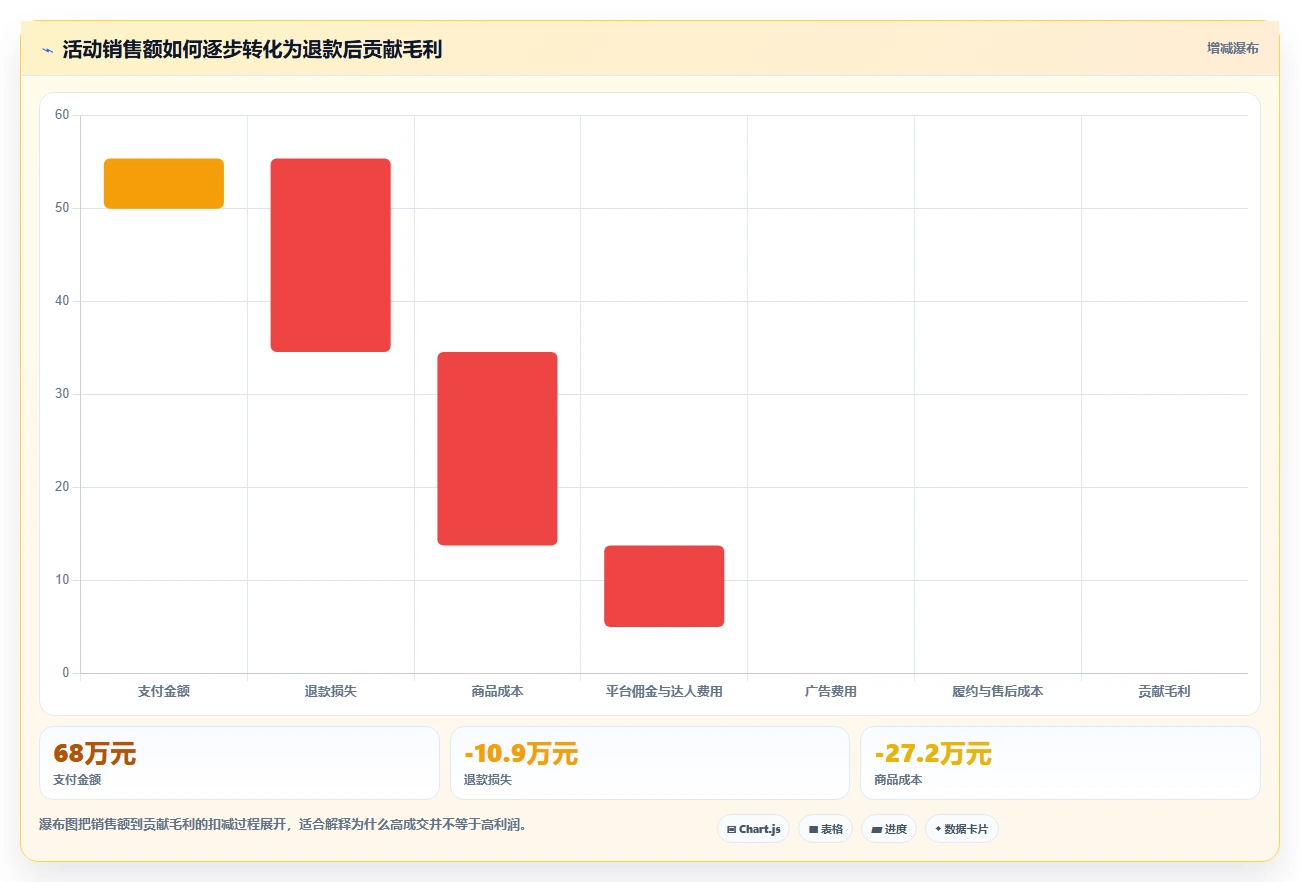Click the 广告费用 x-axis label

(x=831, y=691)
